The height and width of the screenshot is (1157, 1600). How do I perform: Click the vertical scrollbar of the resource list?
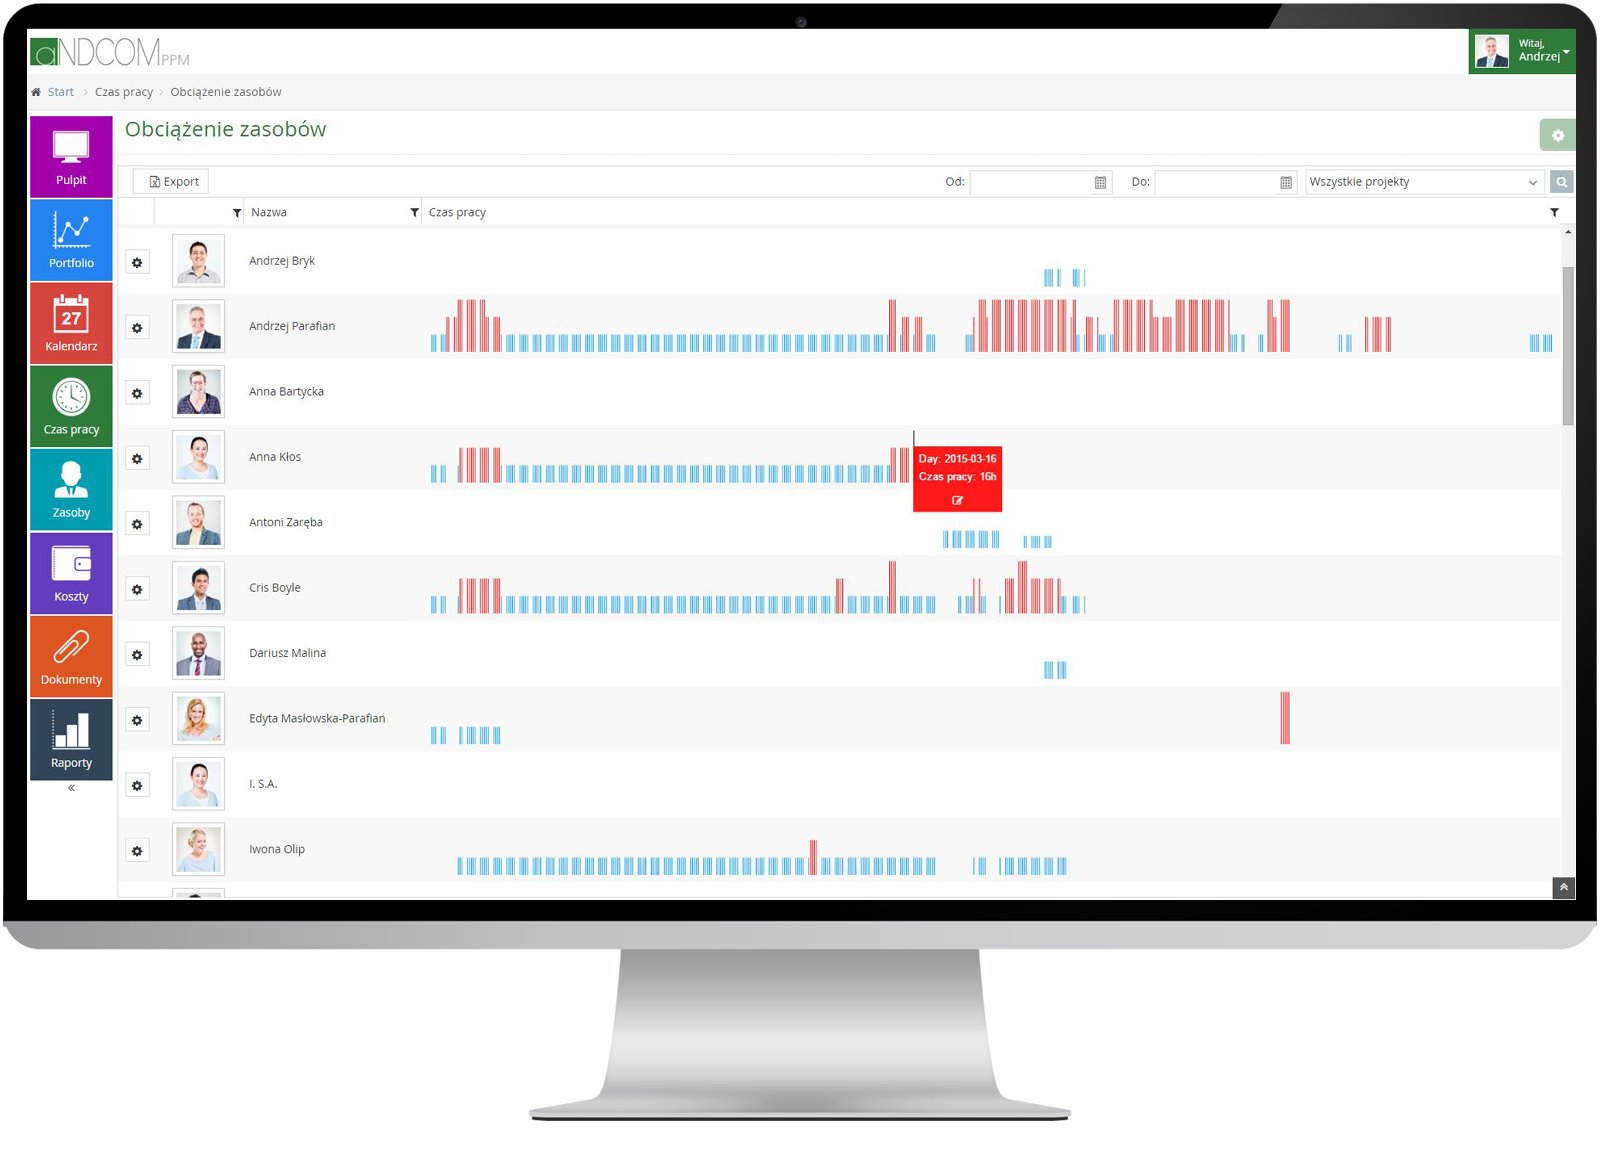[x=1567, y=345]
